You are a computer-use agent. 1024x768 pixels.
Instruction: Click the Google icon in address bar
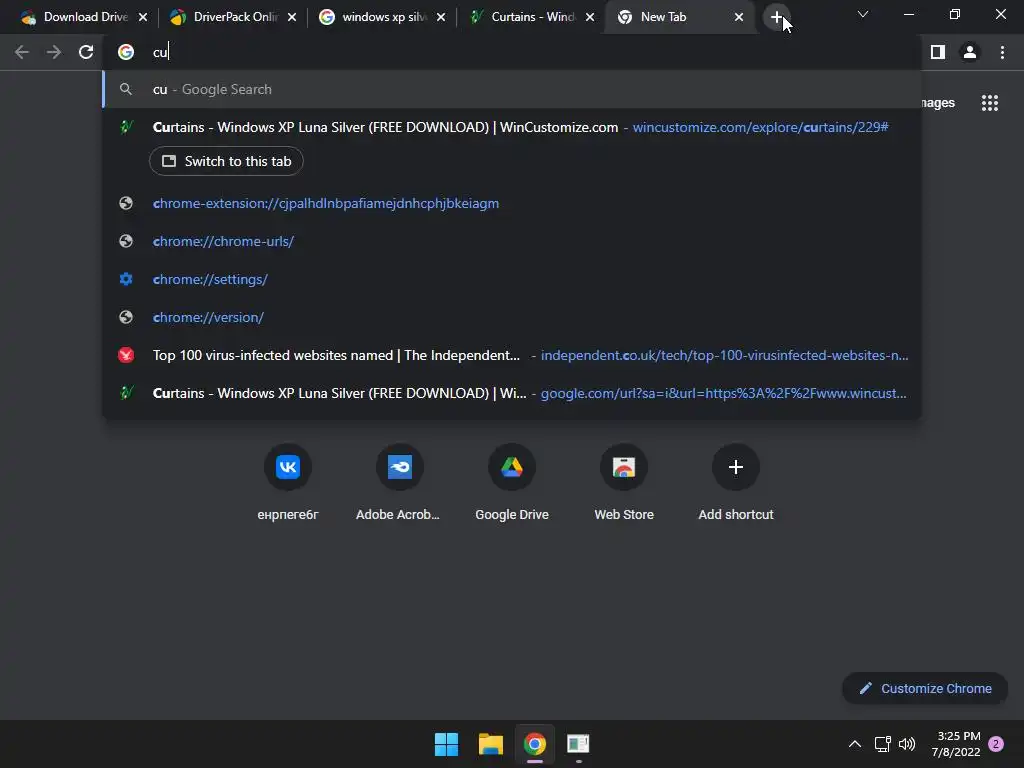click(x=126, y=52)
